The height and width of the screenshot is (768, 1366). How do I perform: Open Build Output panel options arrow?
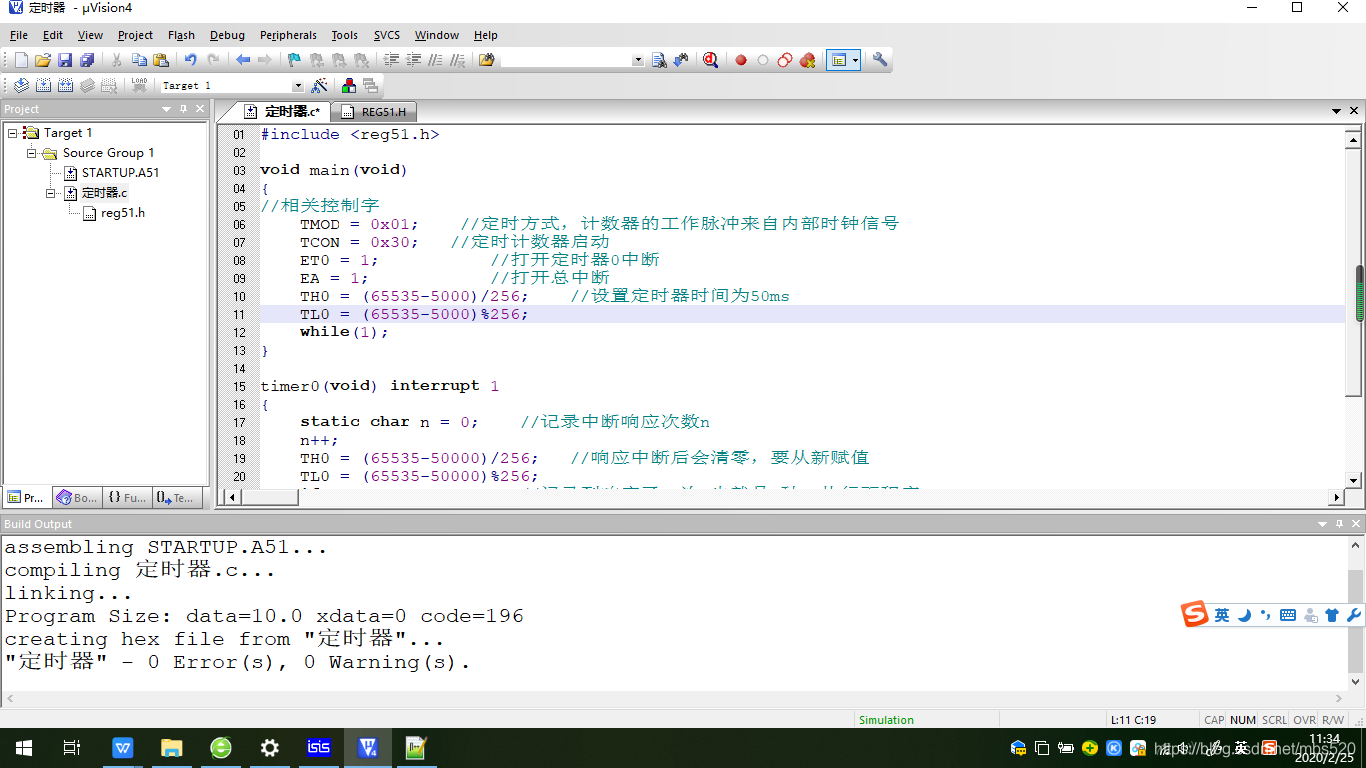[1321, 524]
